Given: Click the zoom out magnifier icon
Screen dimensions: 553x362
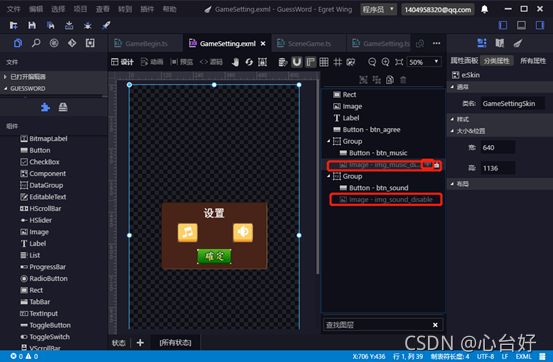Looking at the screenshot, I should (x=372, y=62).
